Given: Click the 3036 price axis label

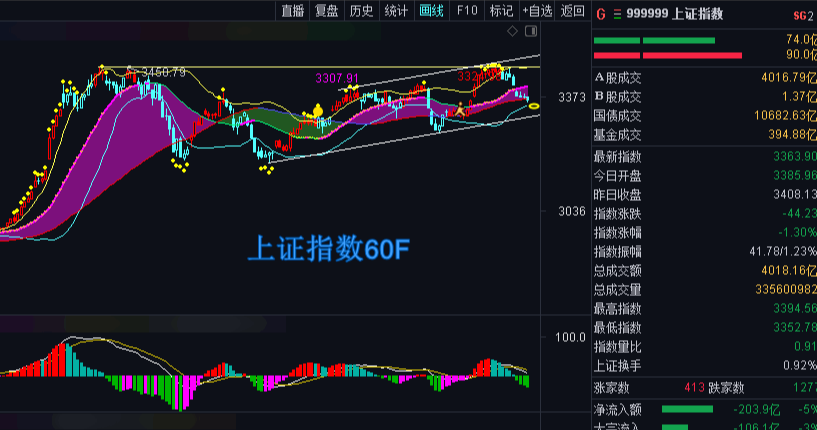Looking at the screenshot, I should point(572,211).
